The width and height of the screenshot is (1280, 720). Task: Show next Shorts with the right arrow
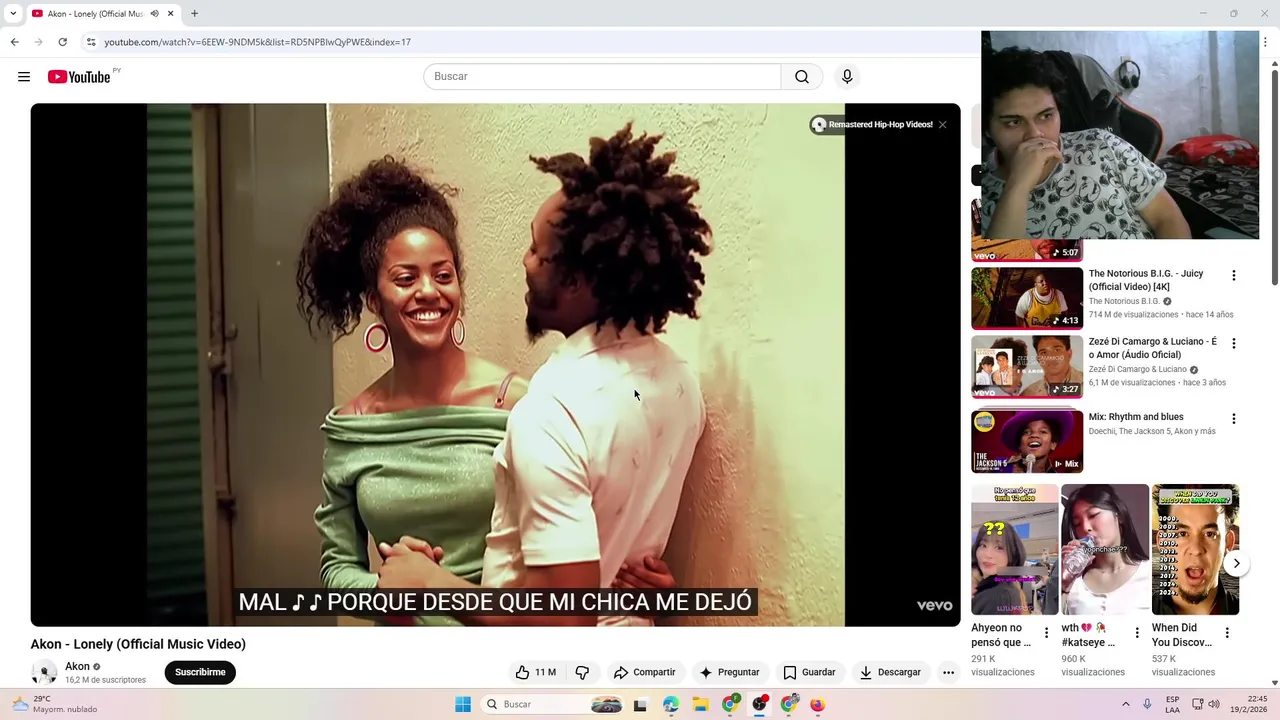[x=1236, y=563]
